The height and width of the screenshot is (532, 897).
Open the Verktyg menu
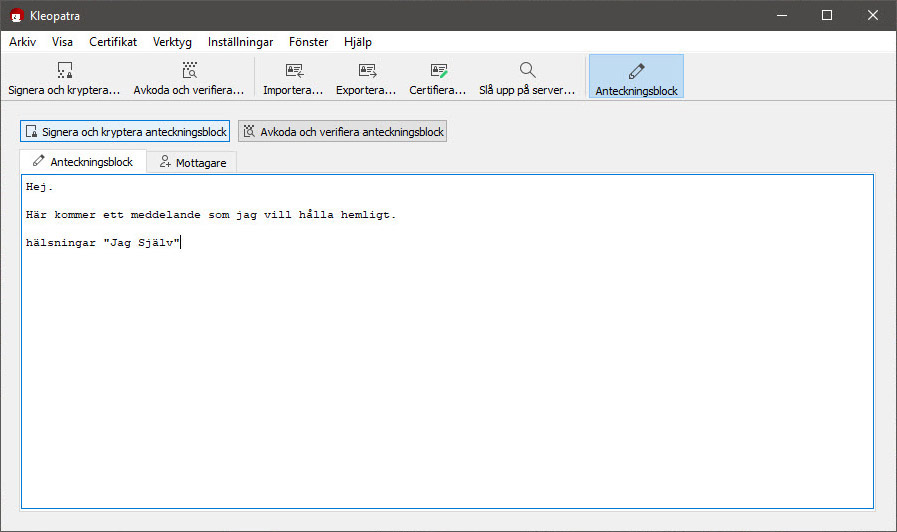172,42
